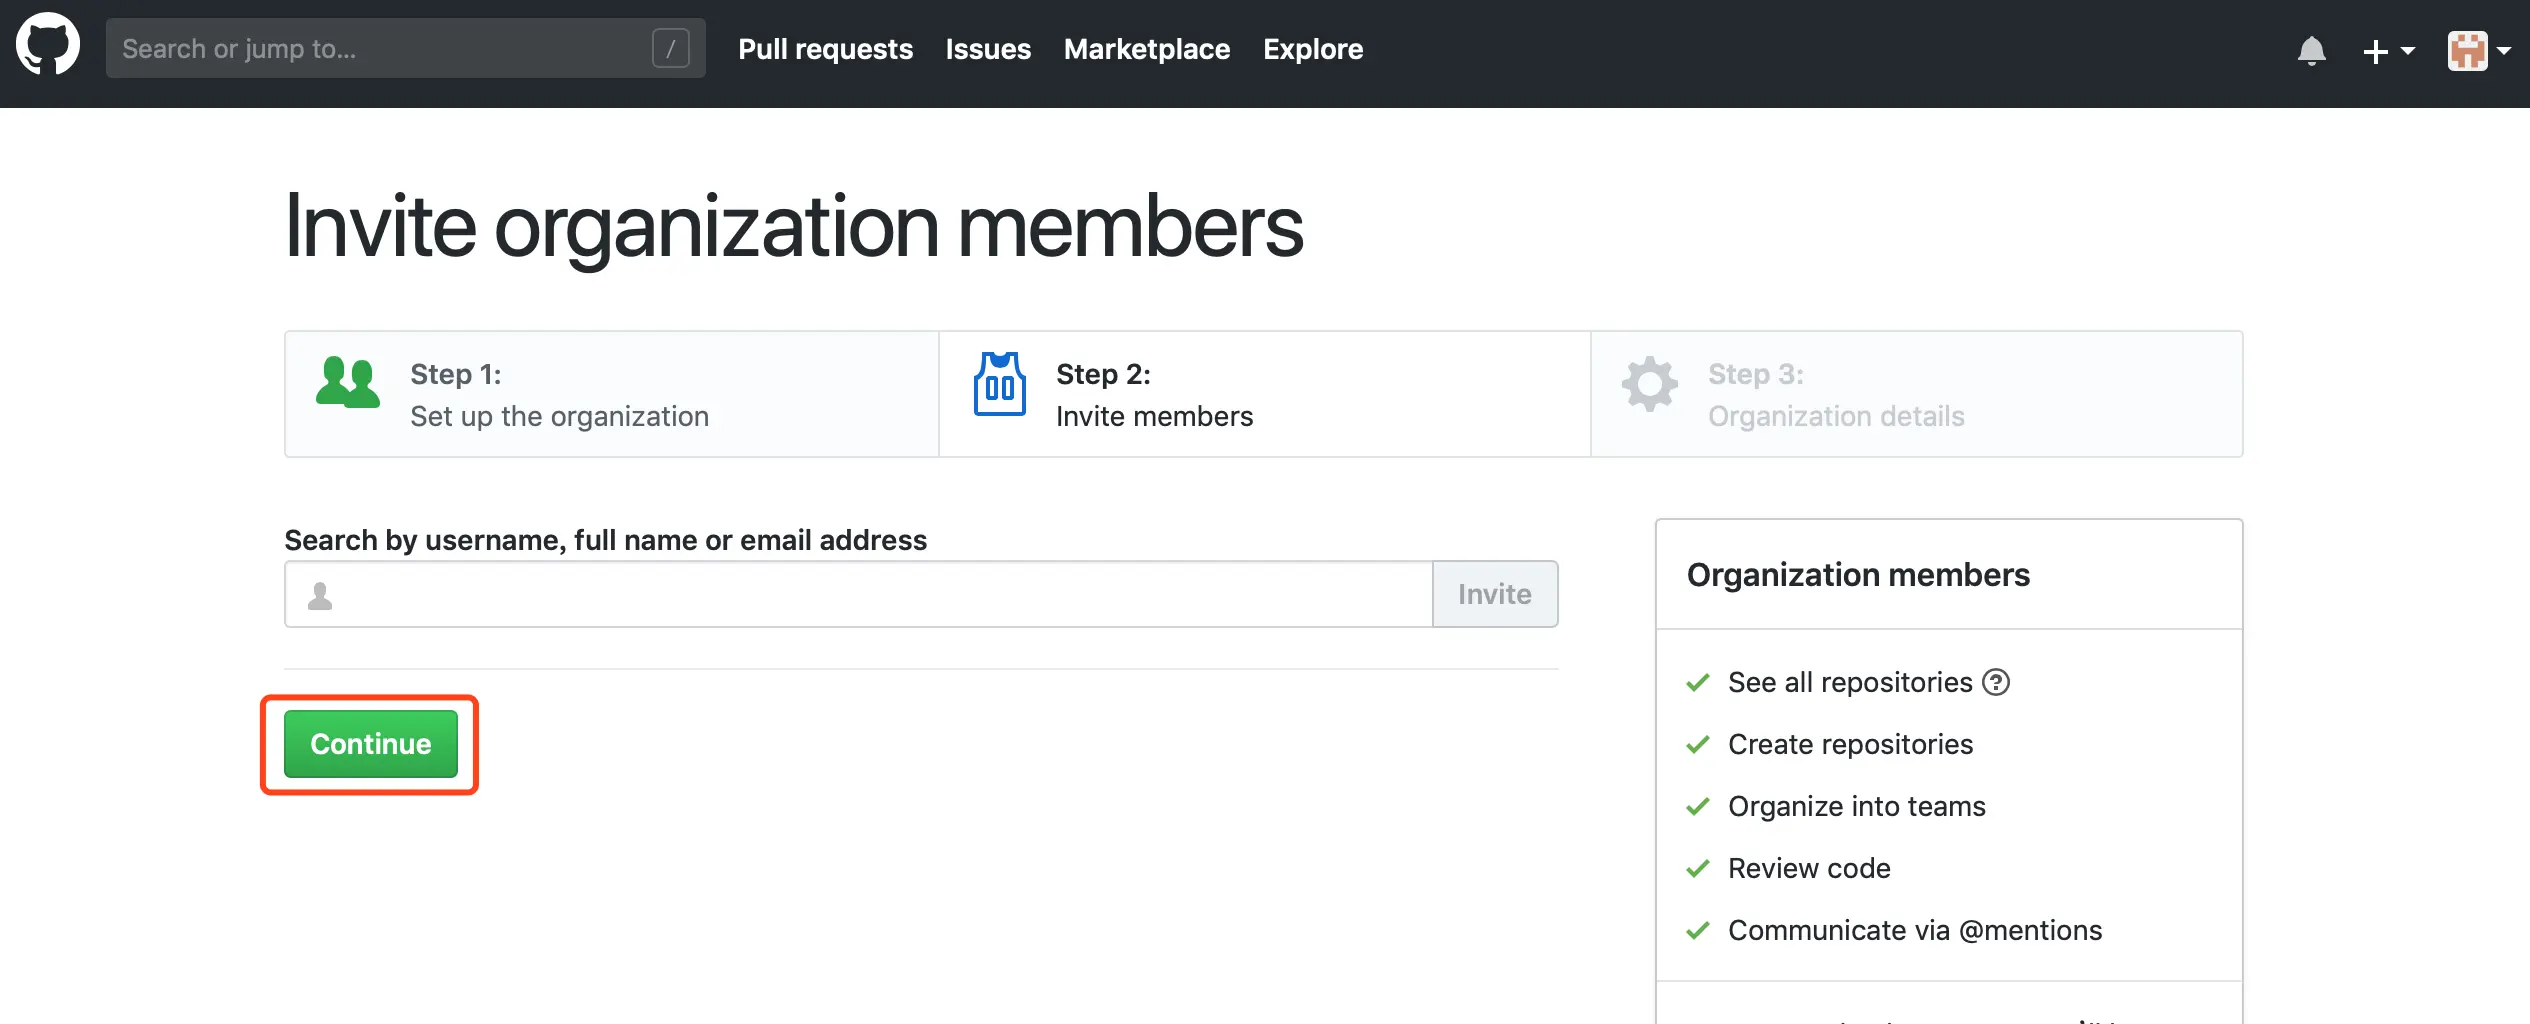
Task: Click the Step 3 gear icon
Action: click(x=1649, y=384)
